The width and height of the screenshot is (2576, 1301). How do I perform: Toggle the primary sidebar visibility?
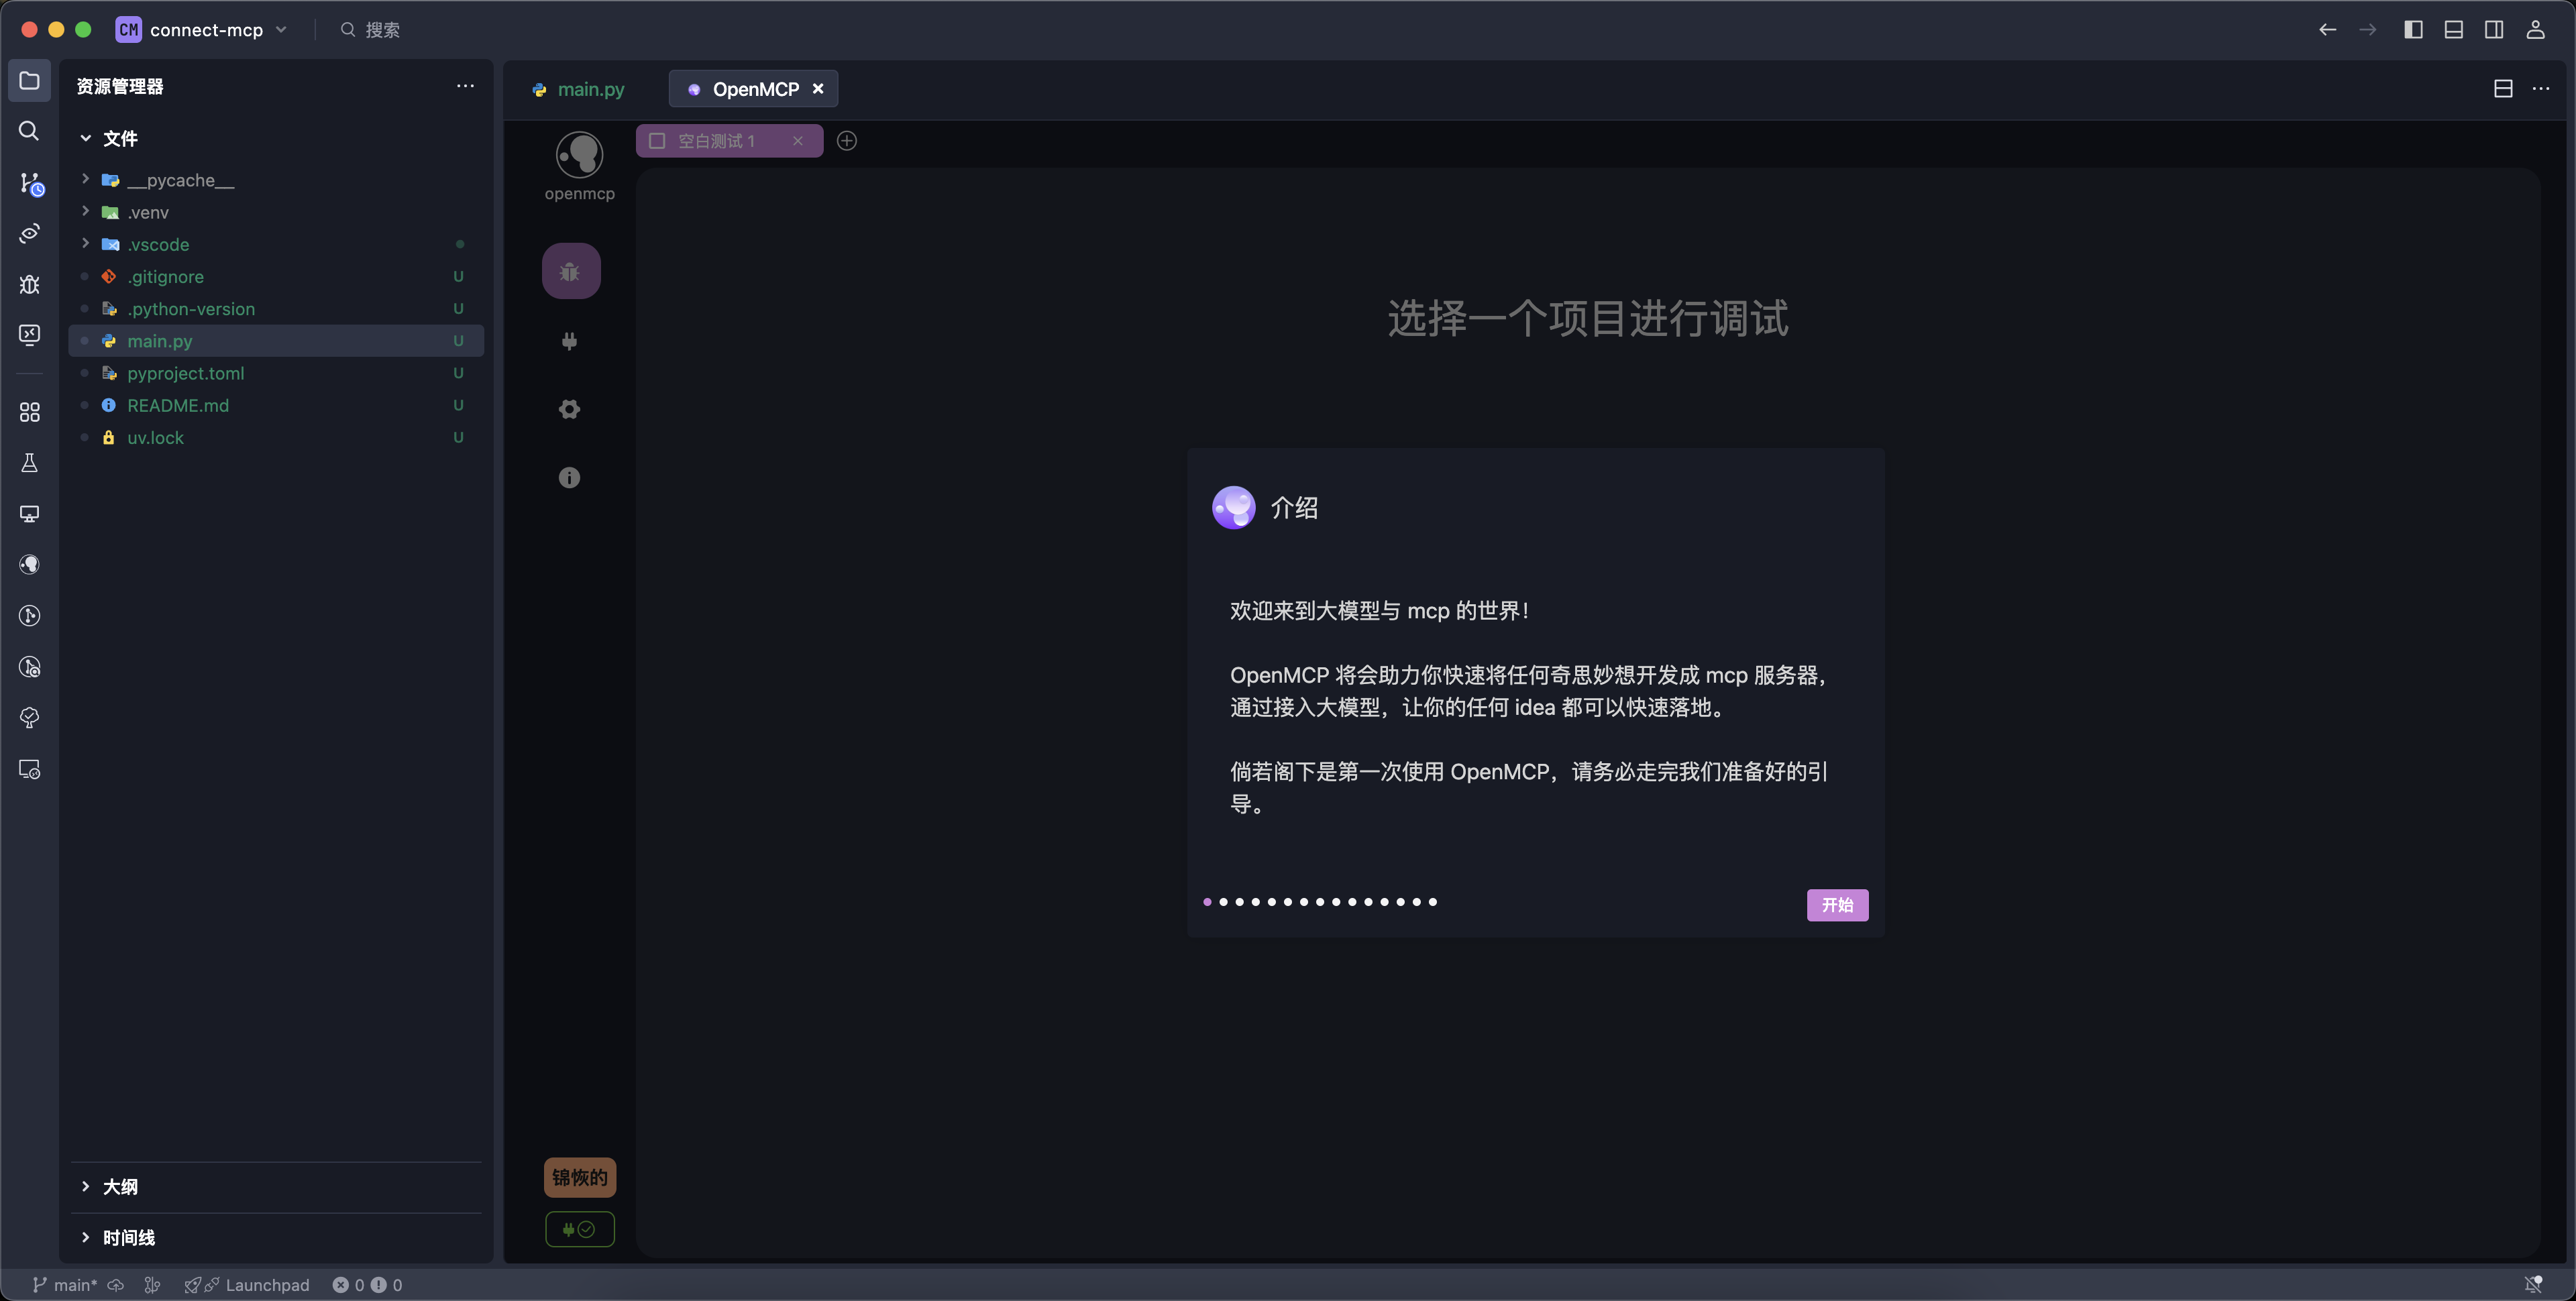(2413, 29)
